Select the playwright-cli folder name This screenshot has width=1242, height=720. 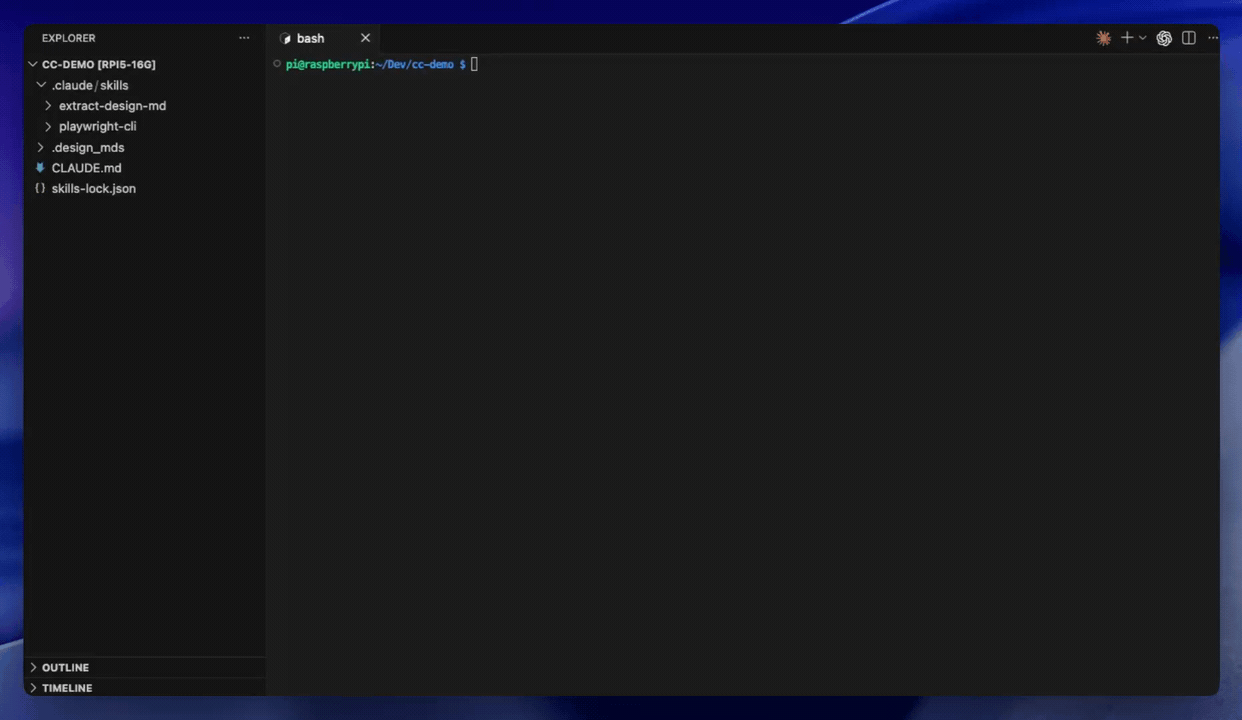98,127
